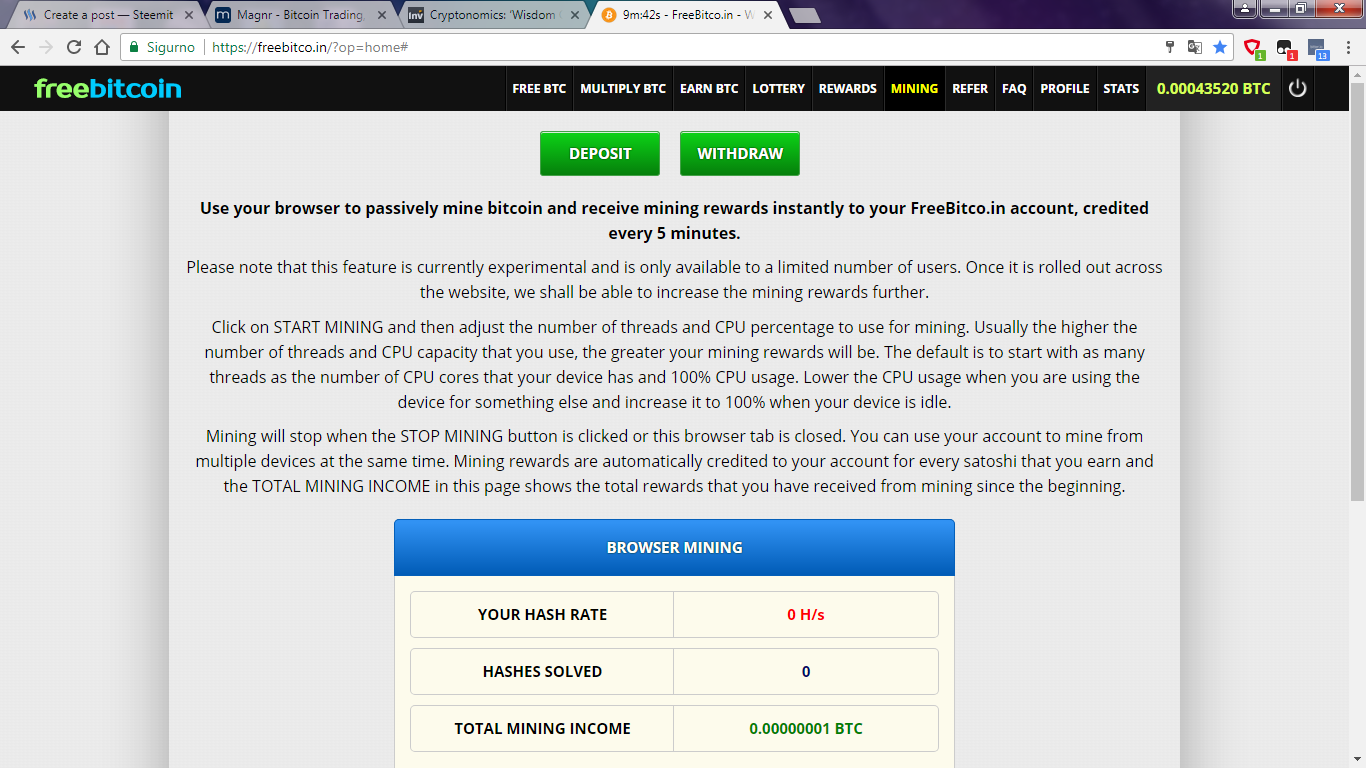Viewport: 1366px width, 768px height.
Task: Click the 0.00043520 BTC balance
Action: point(1213,89)
